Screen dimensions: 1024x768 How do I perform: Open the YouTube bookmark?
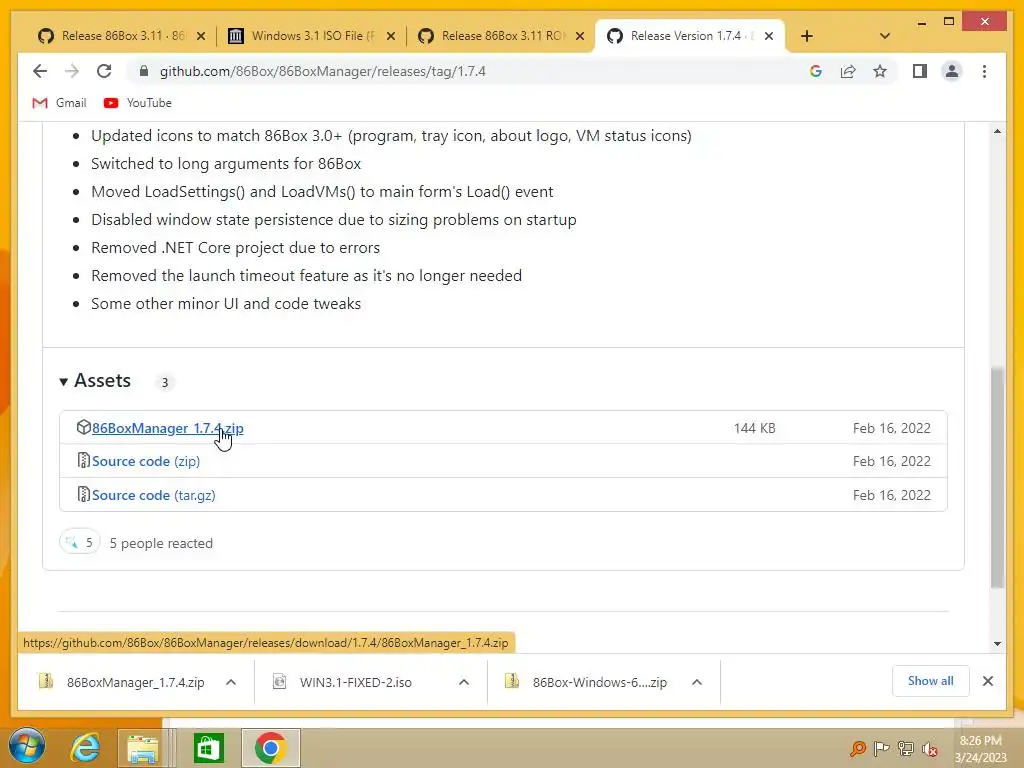[x=138, y=103]
